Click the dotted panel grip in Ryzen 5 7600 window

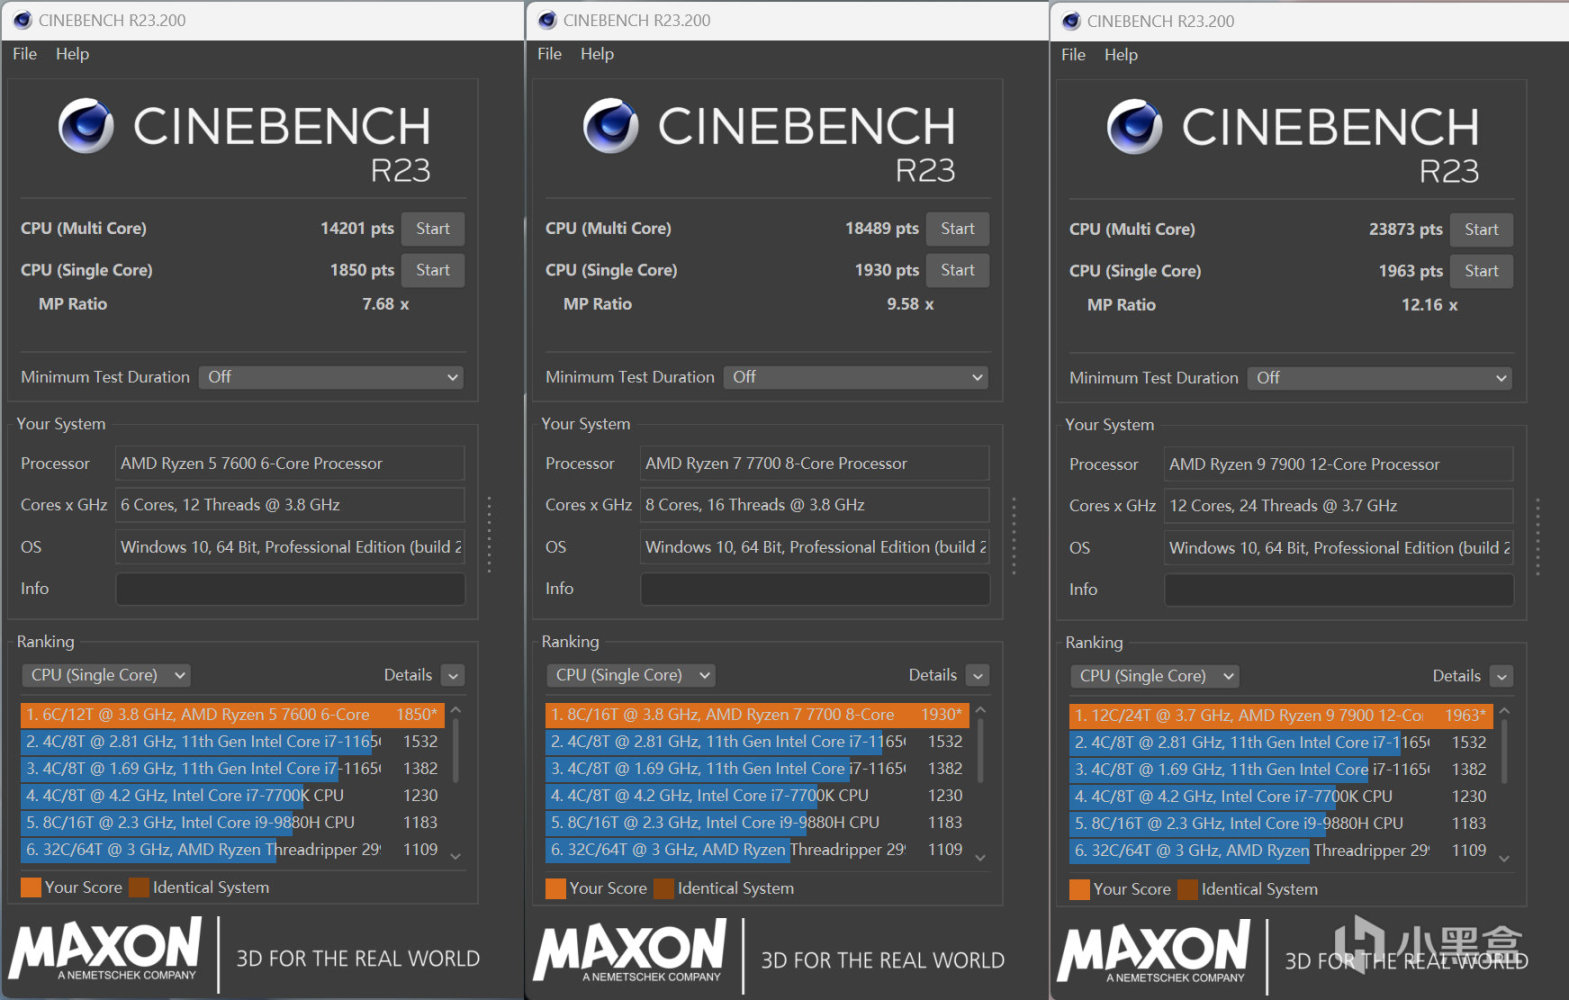coord(489,535)
